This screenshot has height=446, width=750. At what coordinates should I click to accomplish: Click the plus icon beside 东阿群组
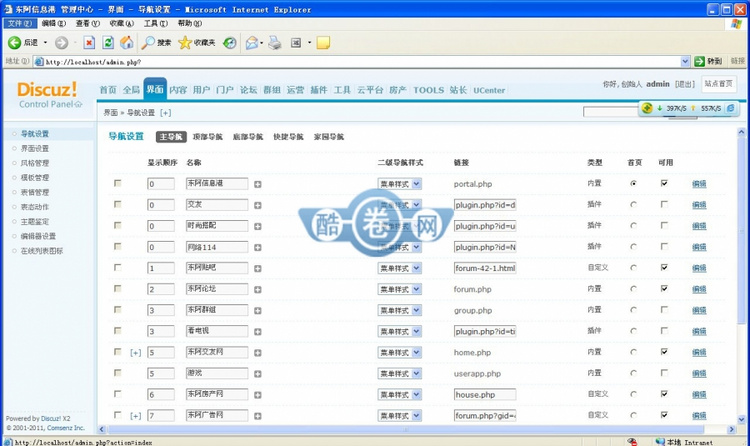coord(257,311)
